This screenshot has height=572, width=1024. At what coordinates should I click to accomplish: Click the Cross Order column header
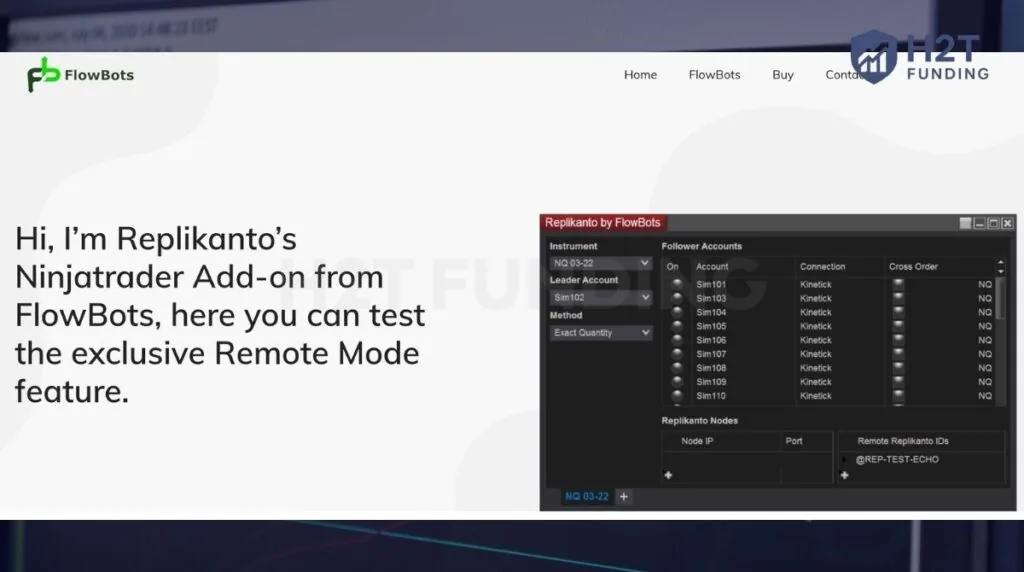[913, 266]
